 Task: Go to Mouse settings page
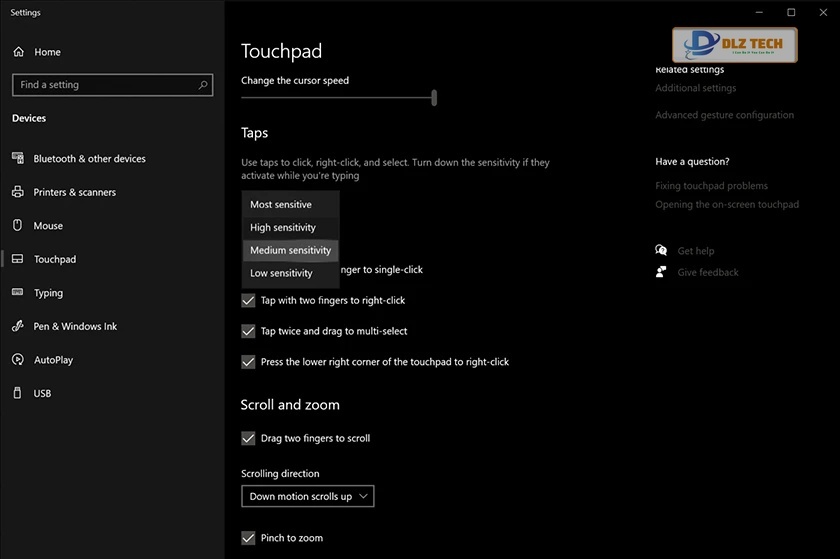tap(48, 226)
